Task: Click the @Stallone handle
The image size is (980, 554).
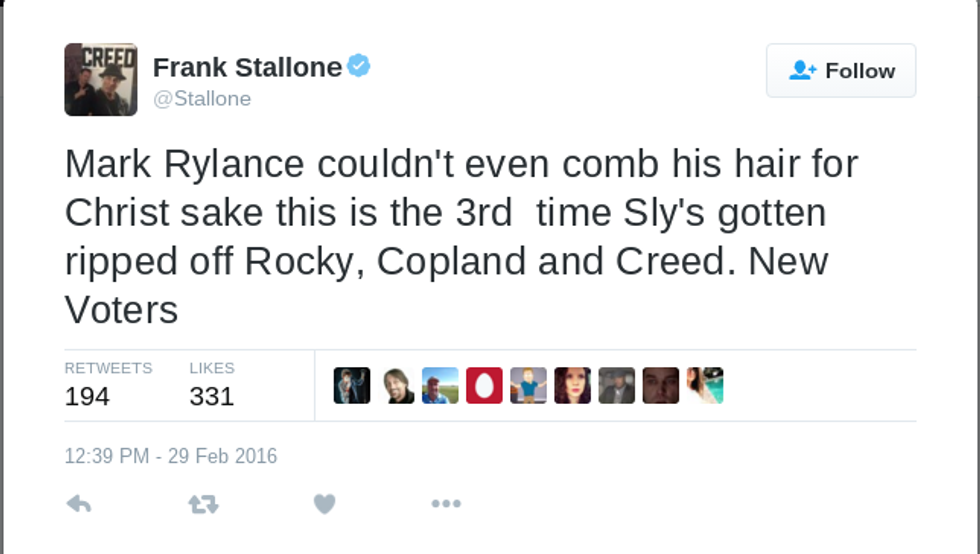Action: point(202,98)
